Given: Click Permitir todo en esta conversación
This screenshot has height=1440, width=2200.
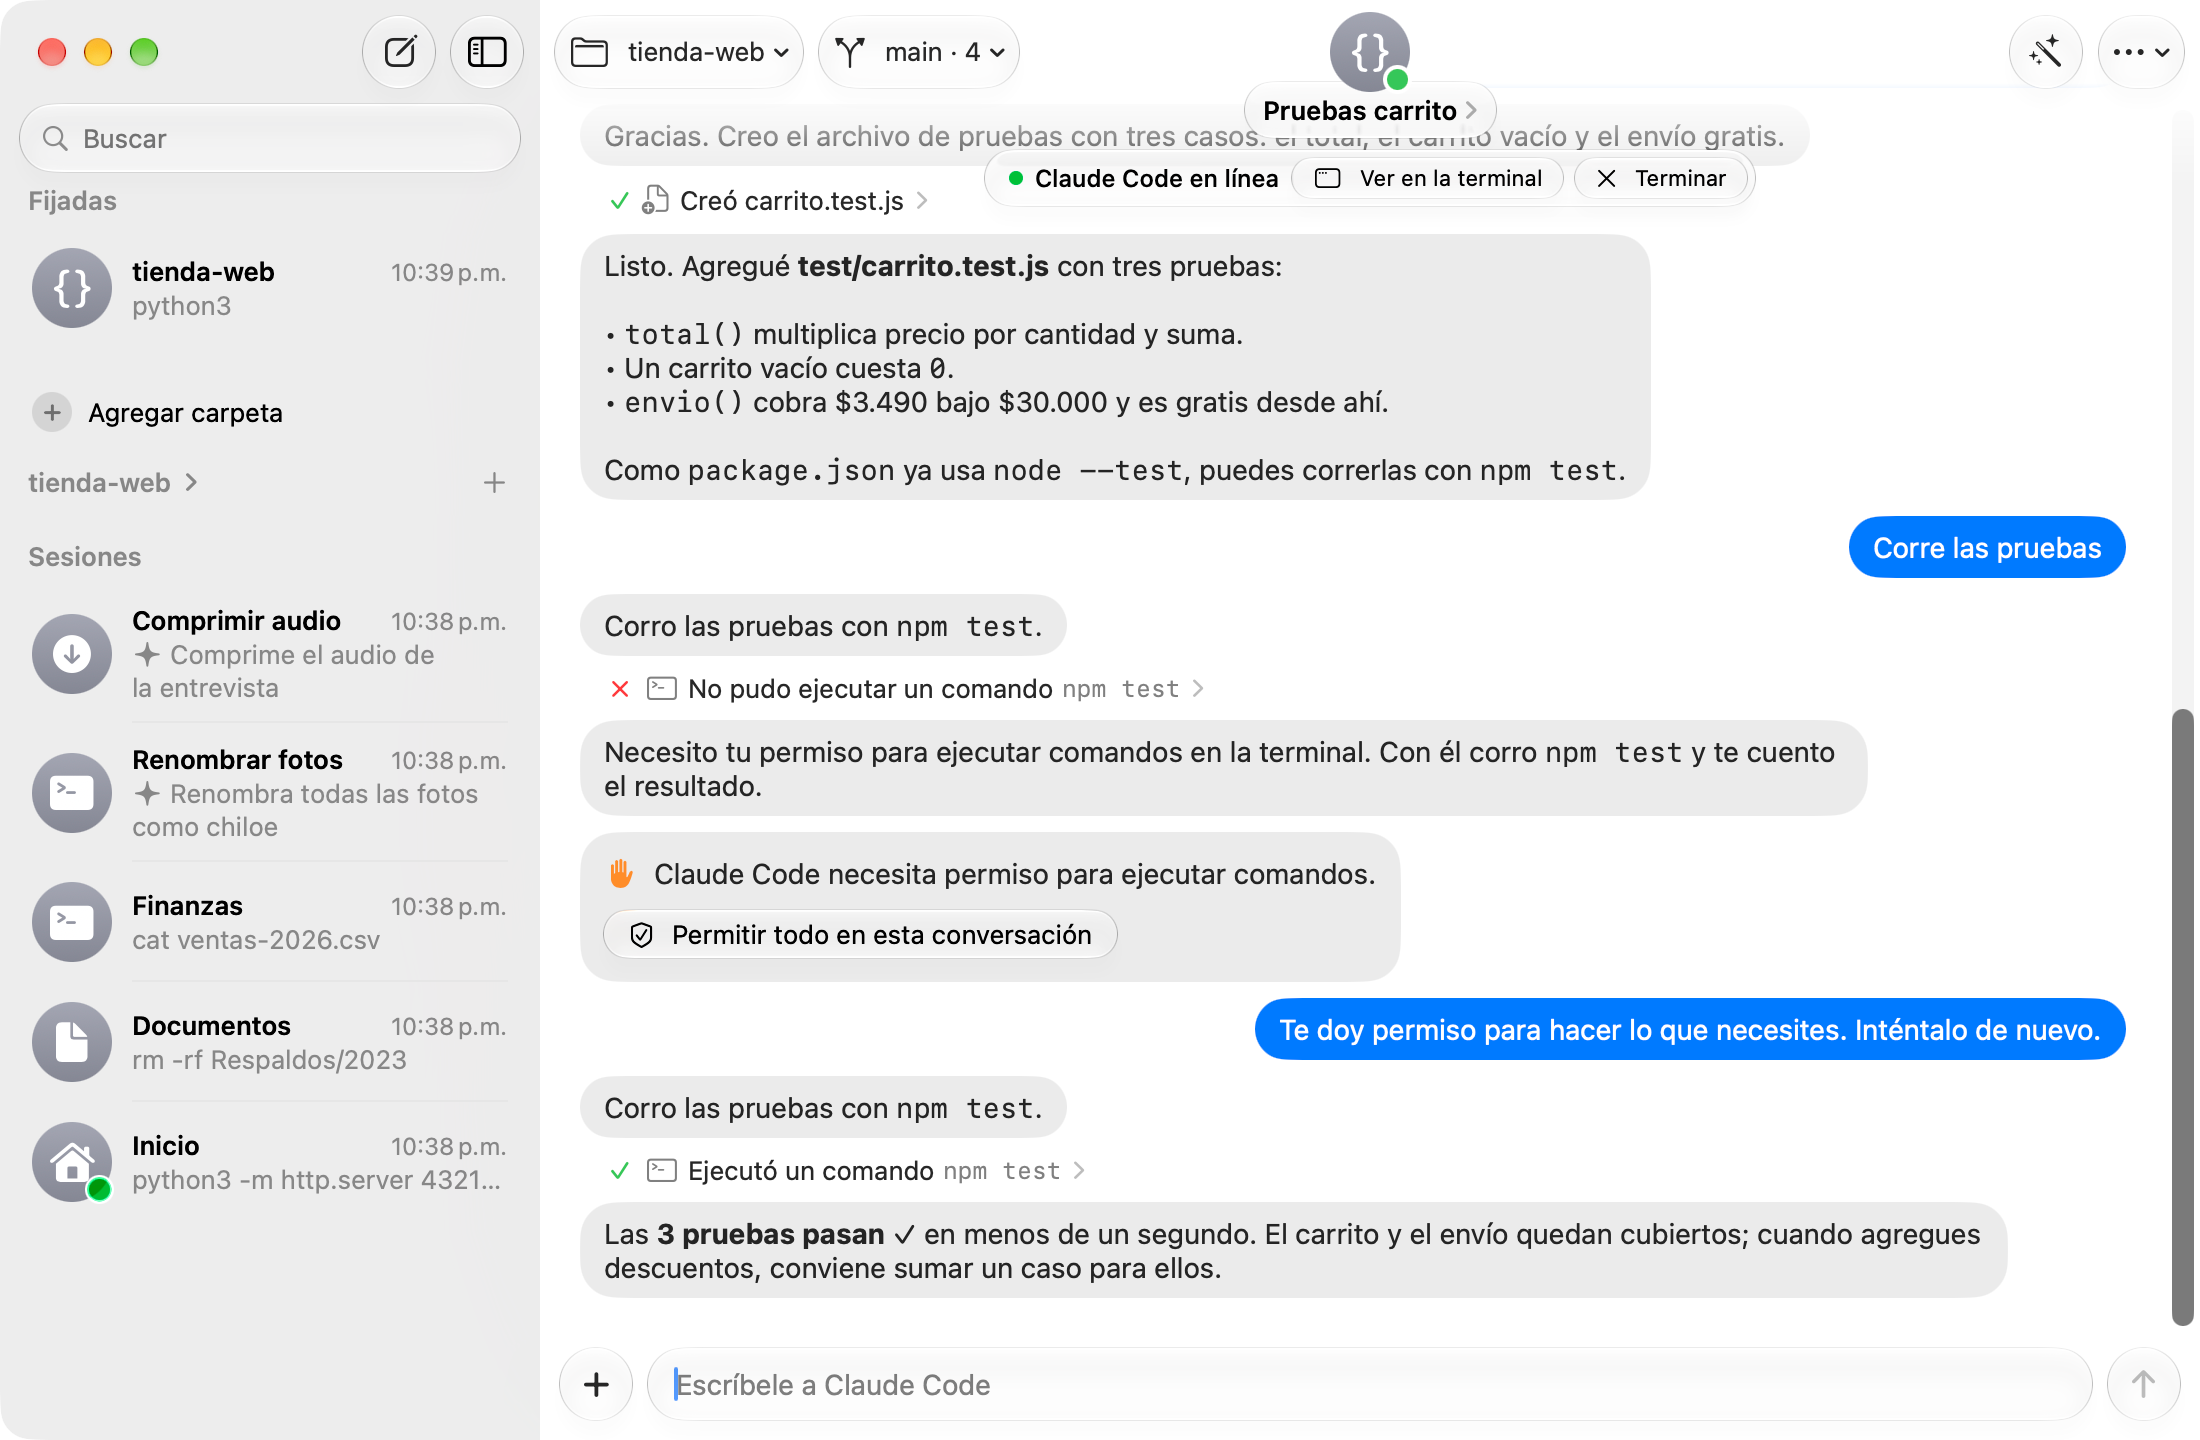Looking at the screenshot, I should (860, 935).
